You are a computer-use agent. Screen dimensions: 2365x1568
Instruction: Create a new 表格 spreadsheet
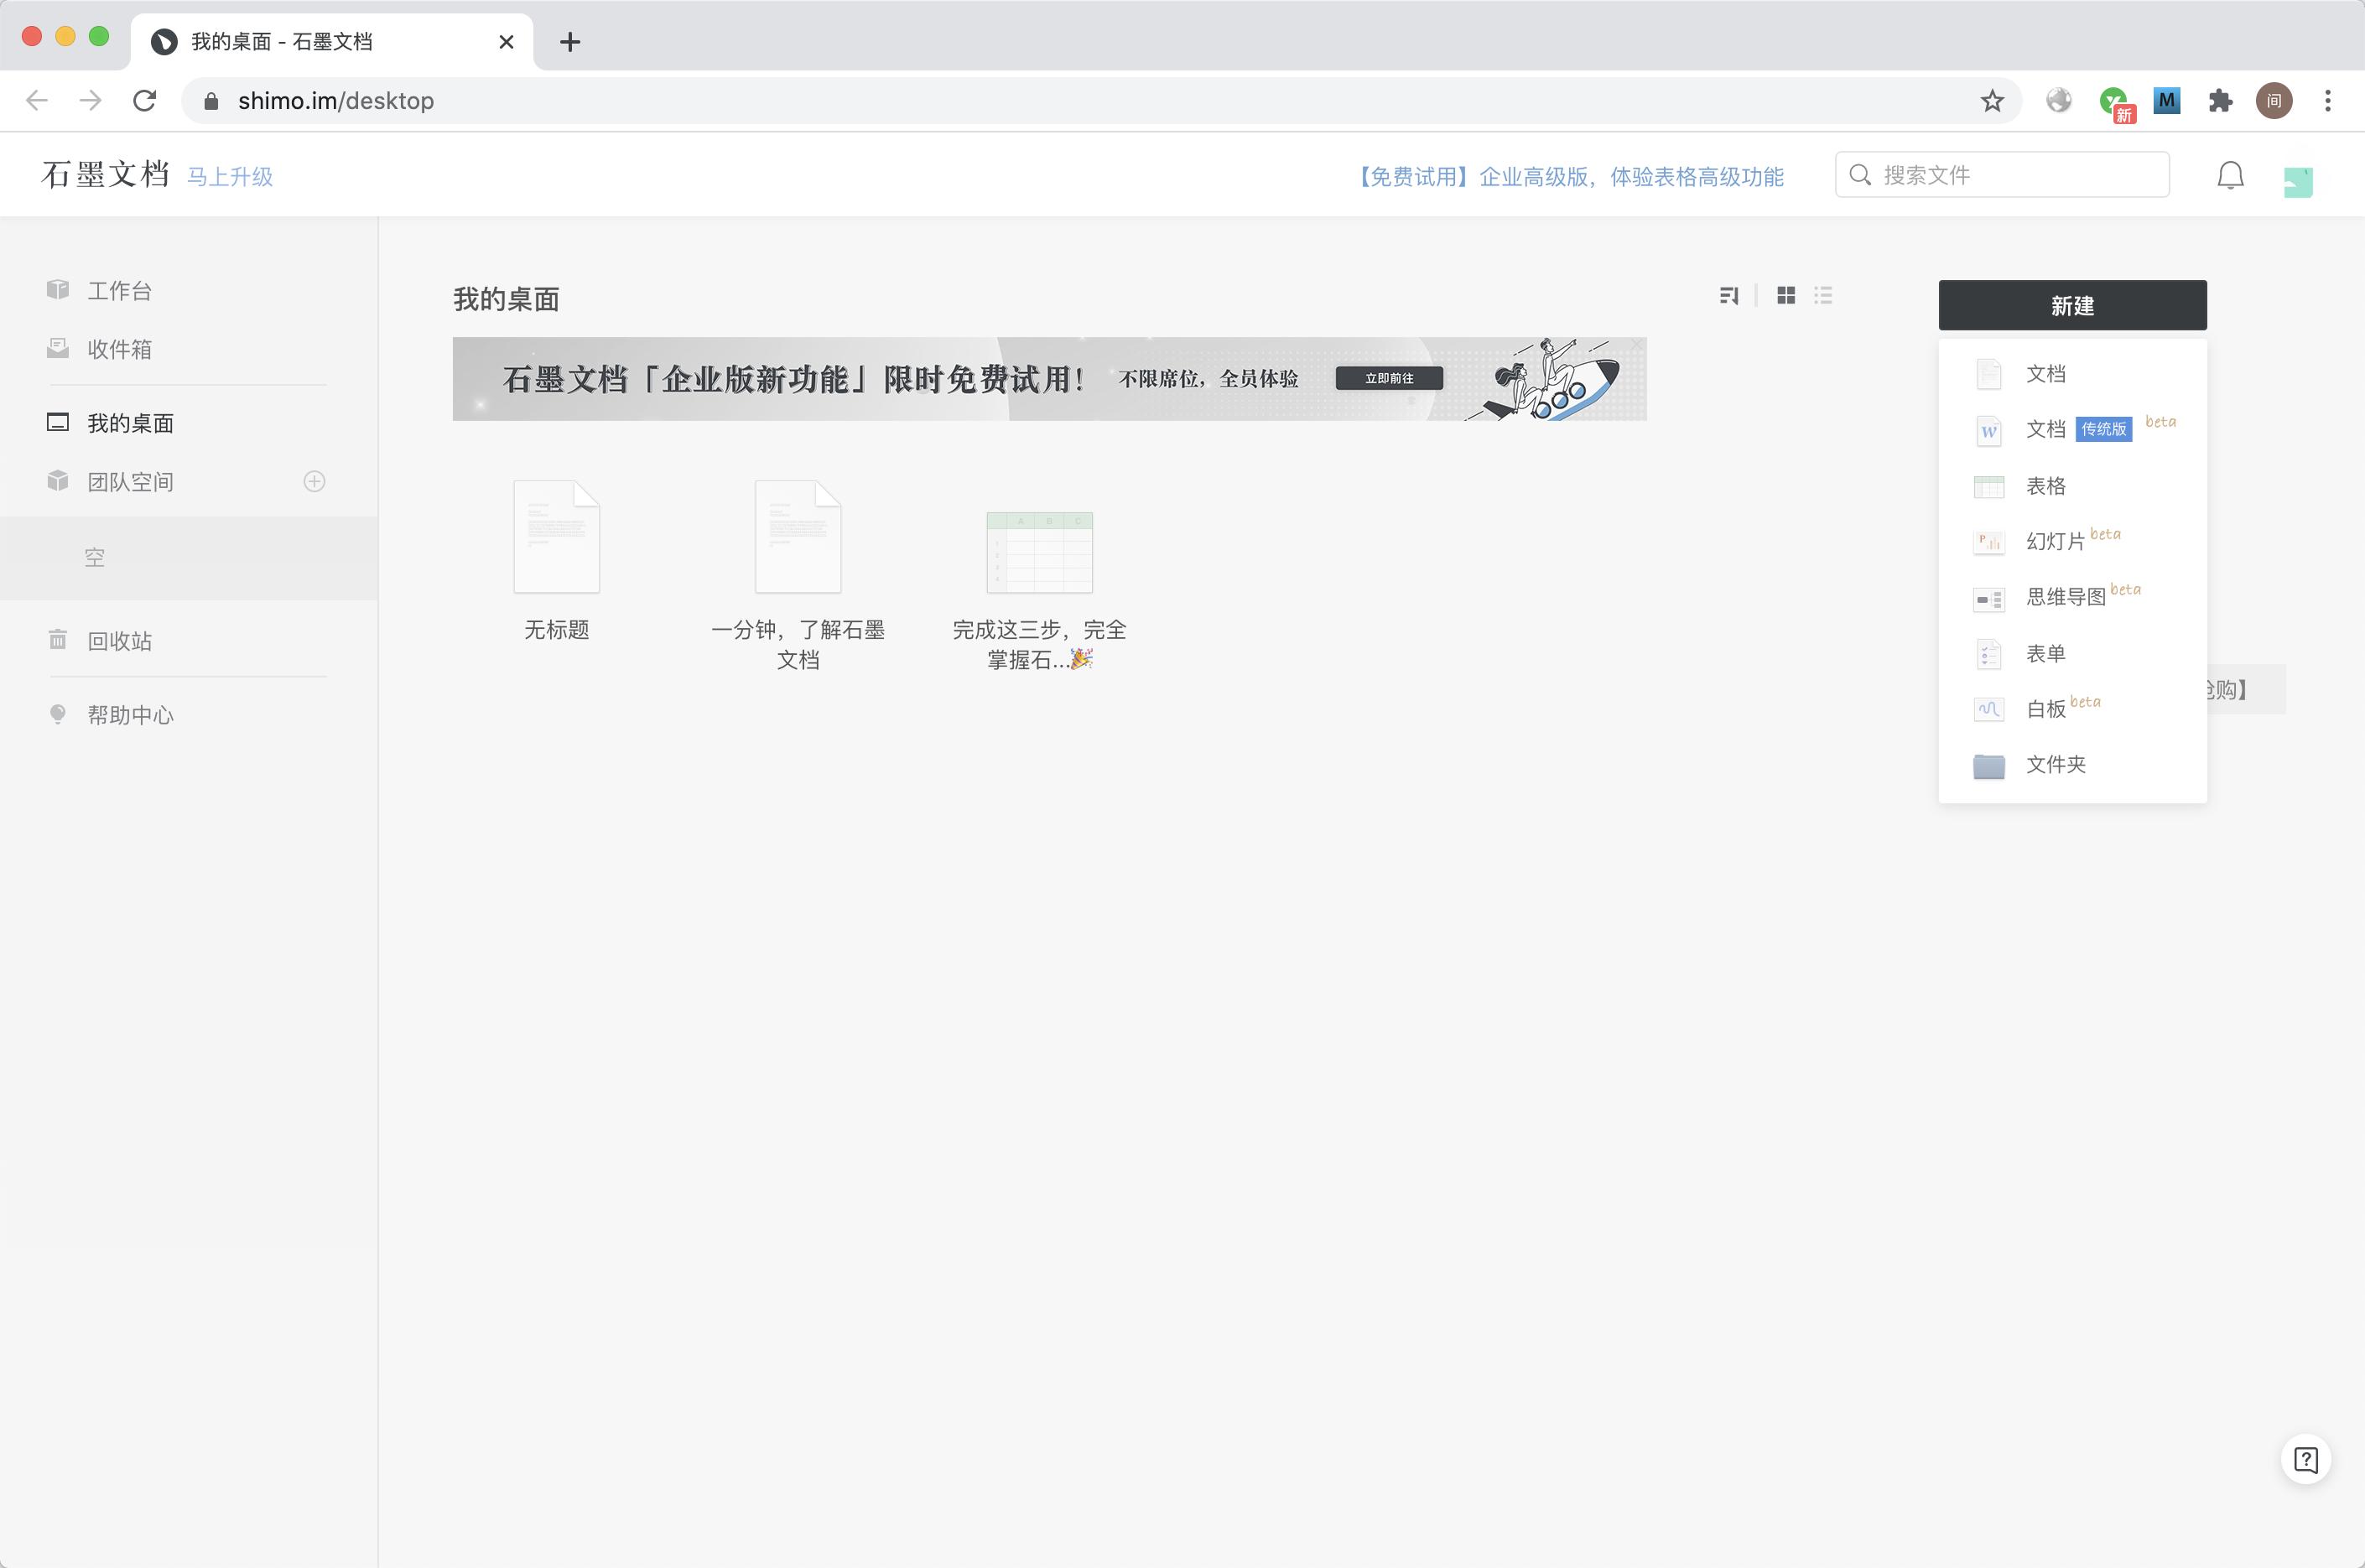click(2046, 486)
